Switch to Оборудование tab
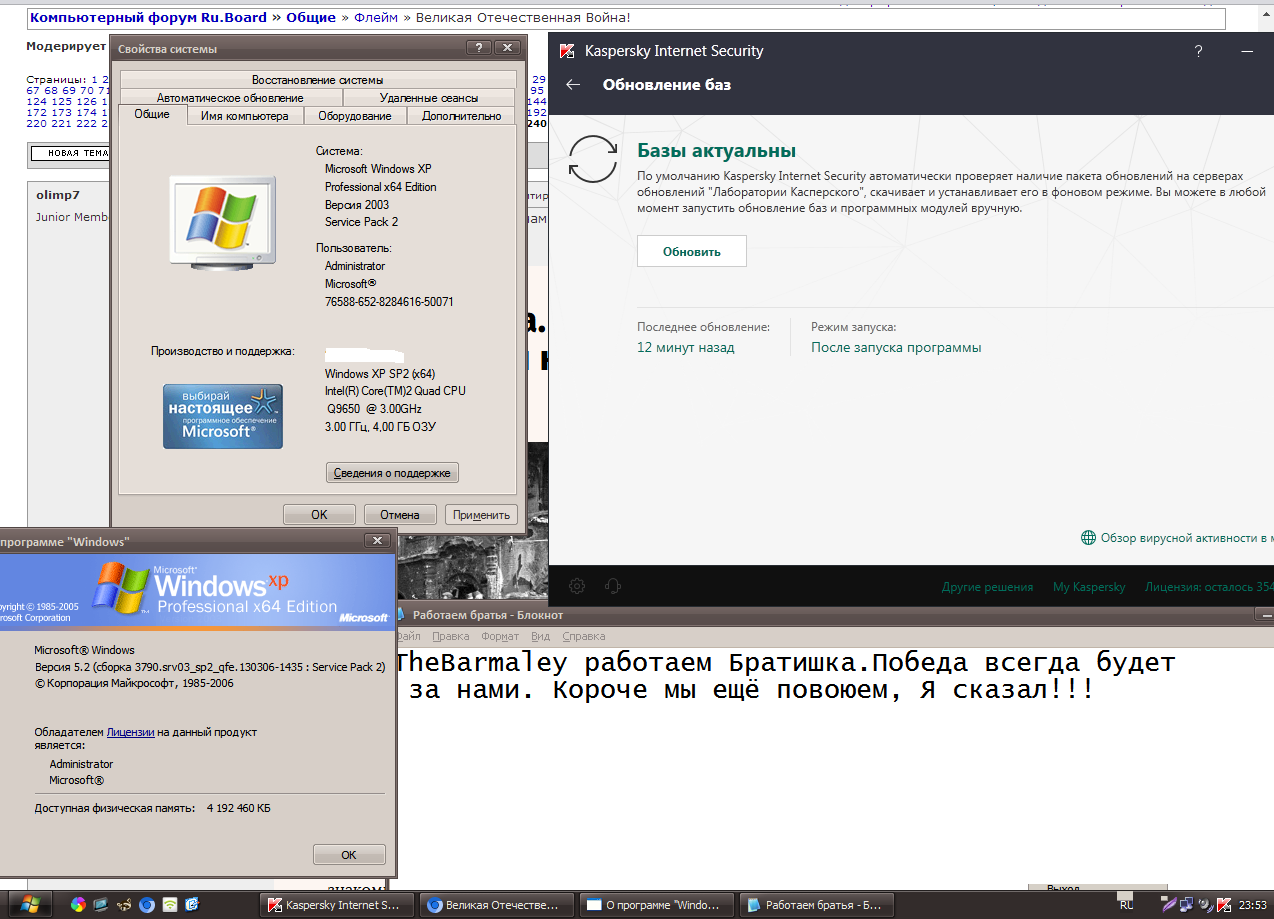Screen dimensions: 1274x919 pyautogui.click(x=355, y=116)
